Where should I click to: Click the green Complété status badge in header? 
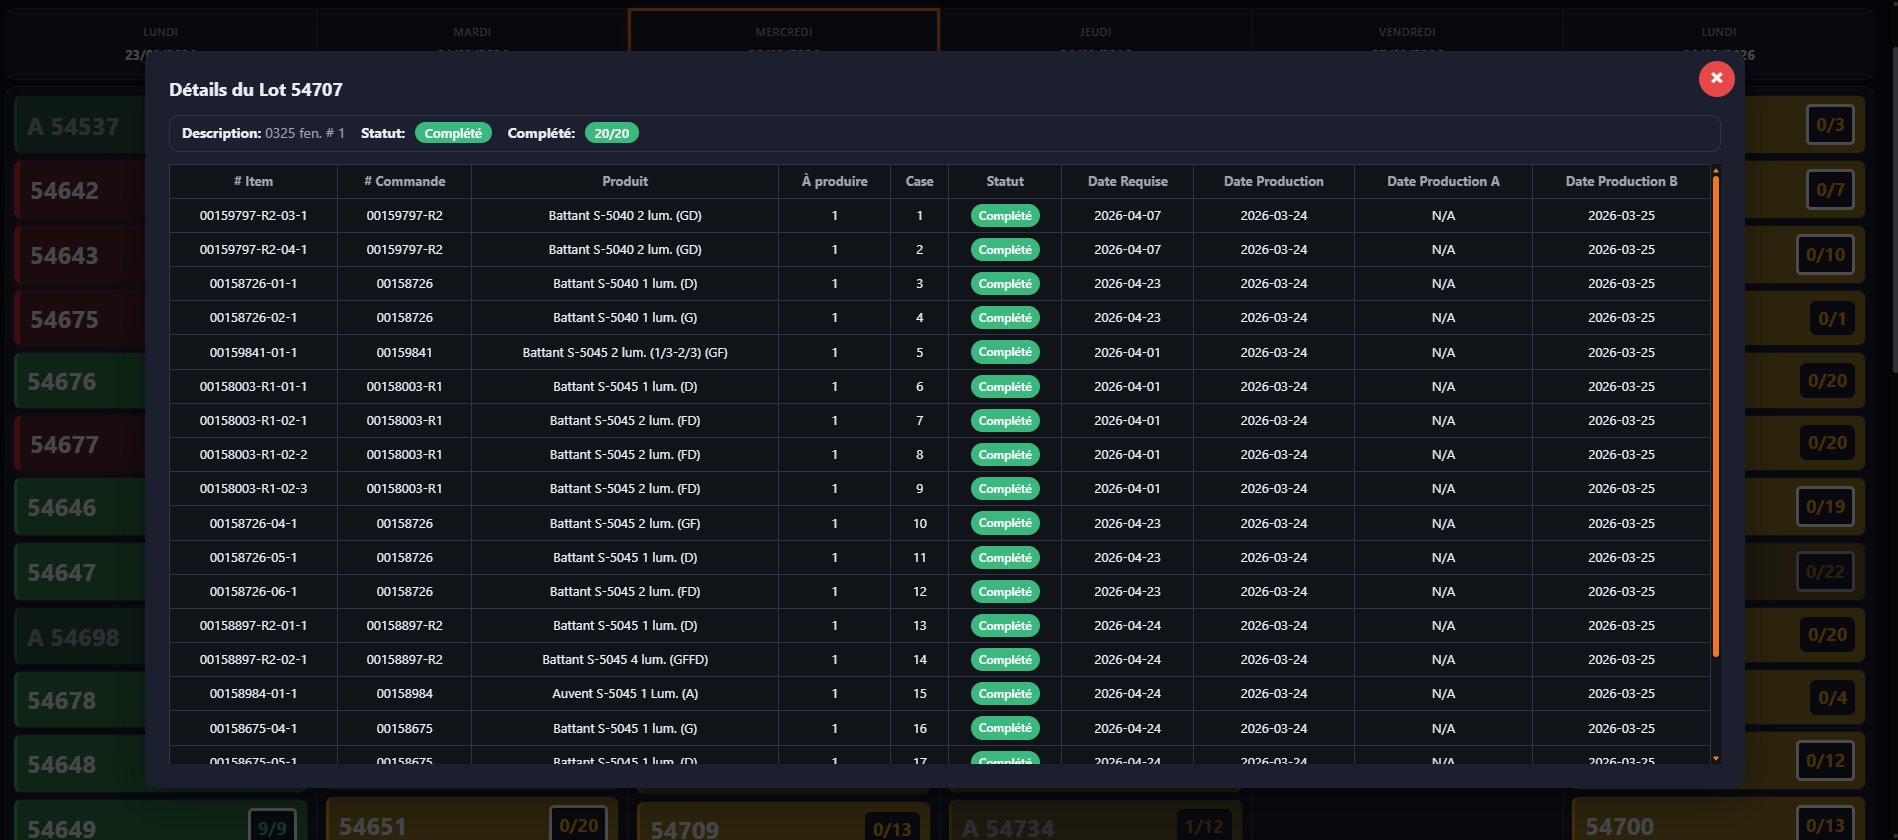[452, 133]
